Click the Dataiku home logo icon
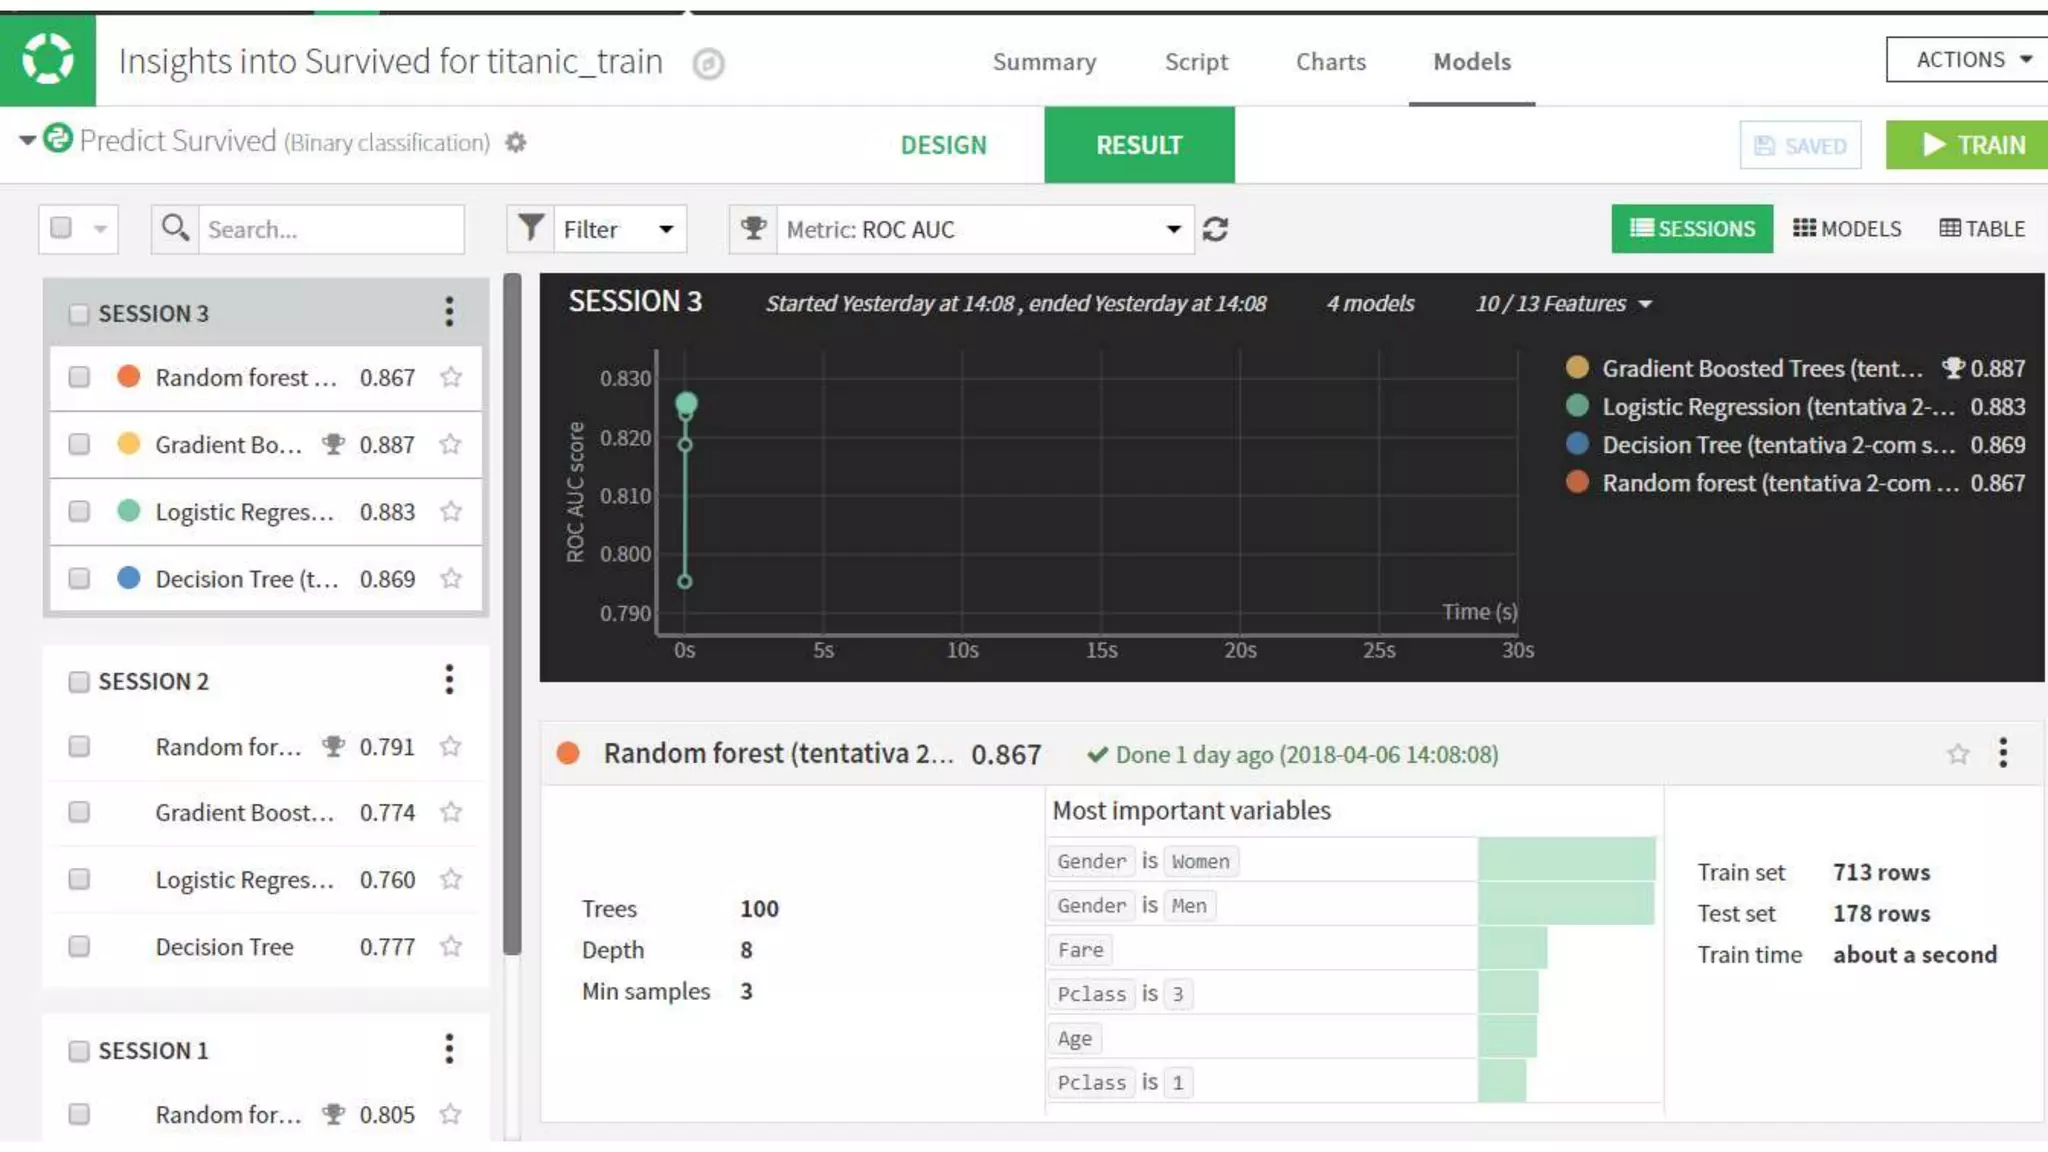The width and height of the screenshot is (2048, 1152). pos(47,60)
